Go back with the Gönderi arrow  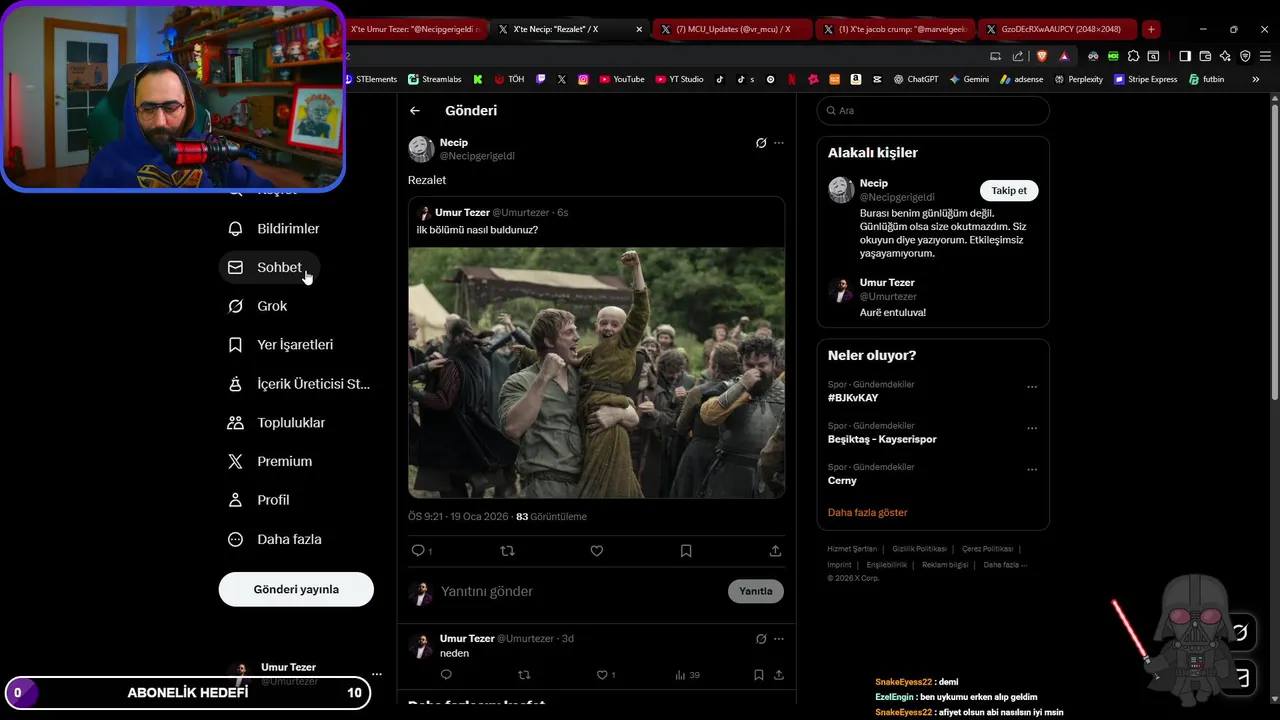(x=415, y=111)
